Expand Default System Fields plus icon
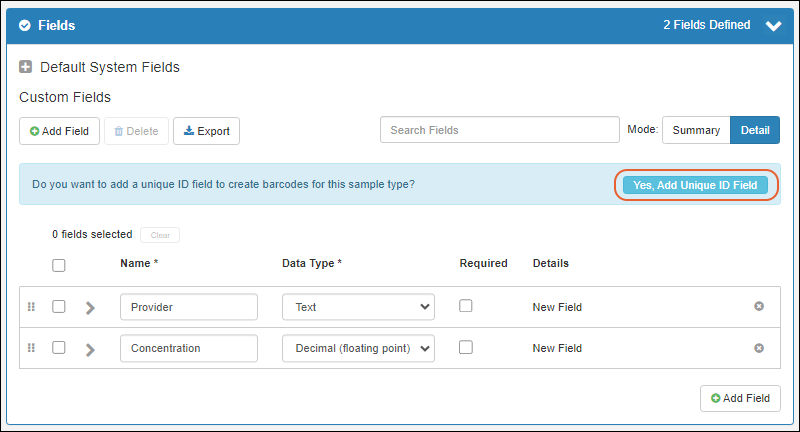Viewport: 800px width, 432px height. coord(26,67)
